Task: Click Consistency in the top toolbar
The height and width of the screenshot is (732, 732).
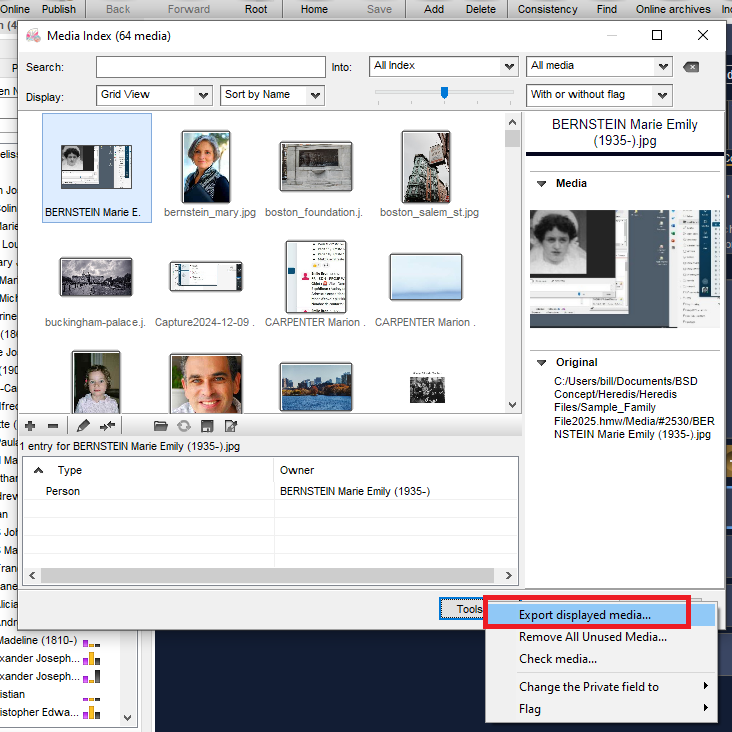Action: coord(547,9)
